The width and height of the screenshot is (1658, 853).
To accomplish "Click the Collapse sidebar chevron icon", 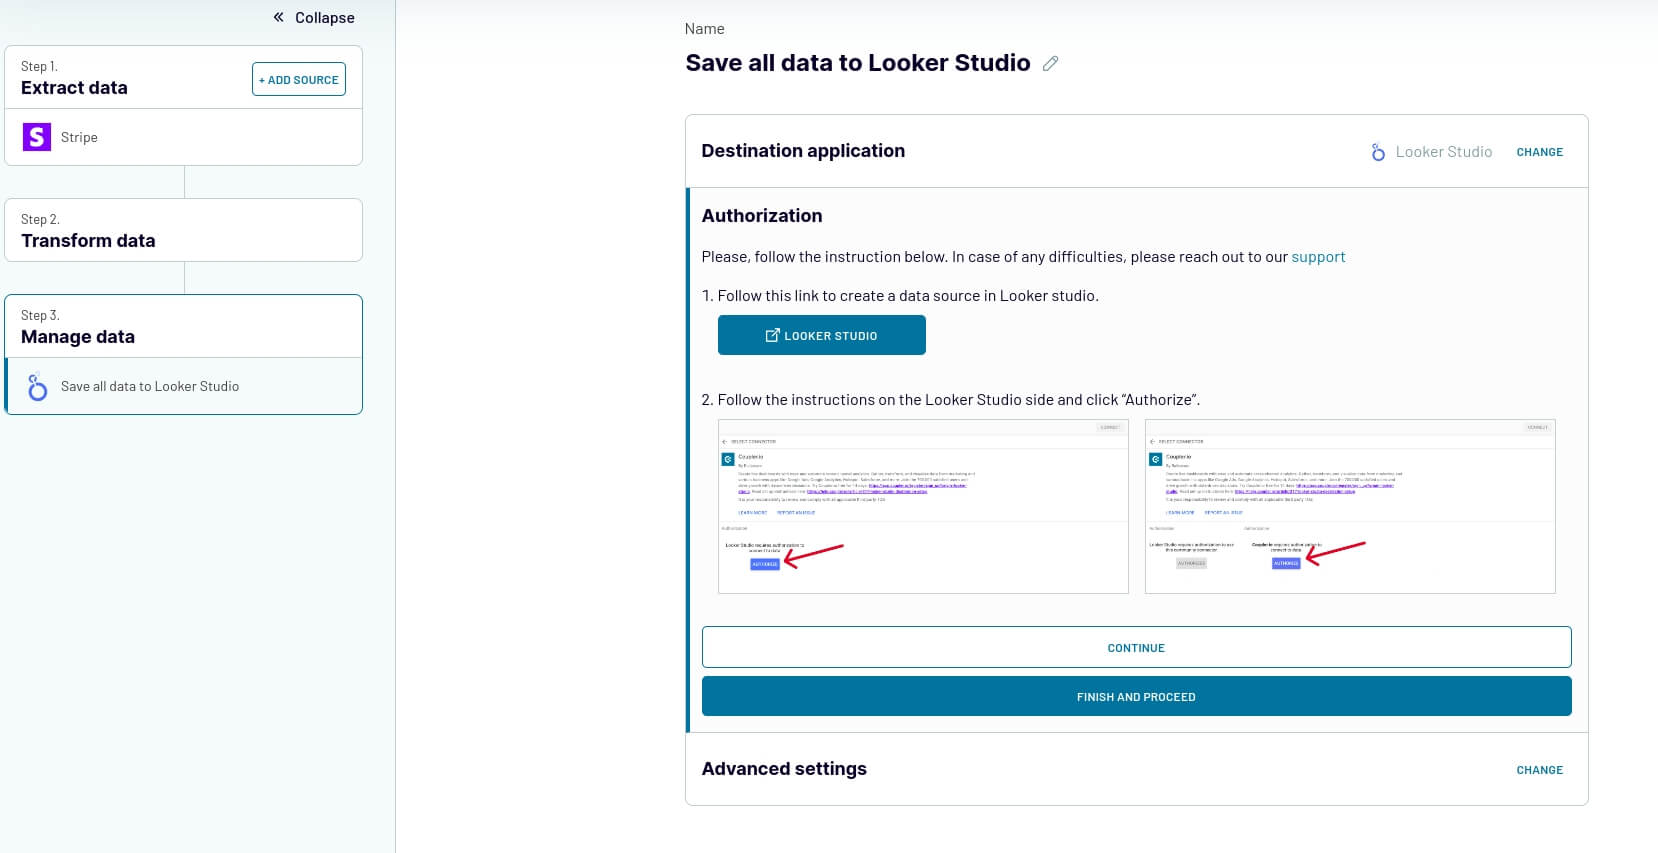I will [x=278, y=17].
